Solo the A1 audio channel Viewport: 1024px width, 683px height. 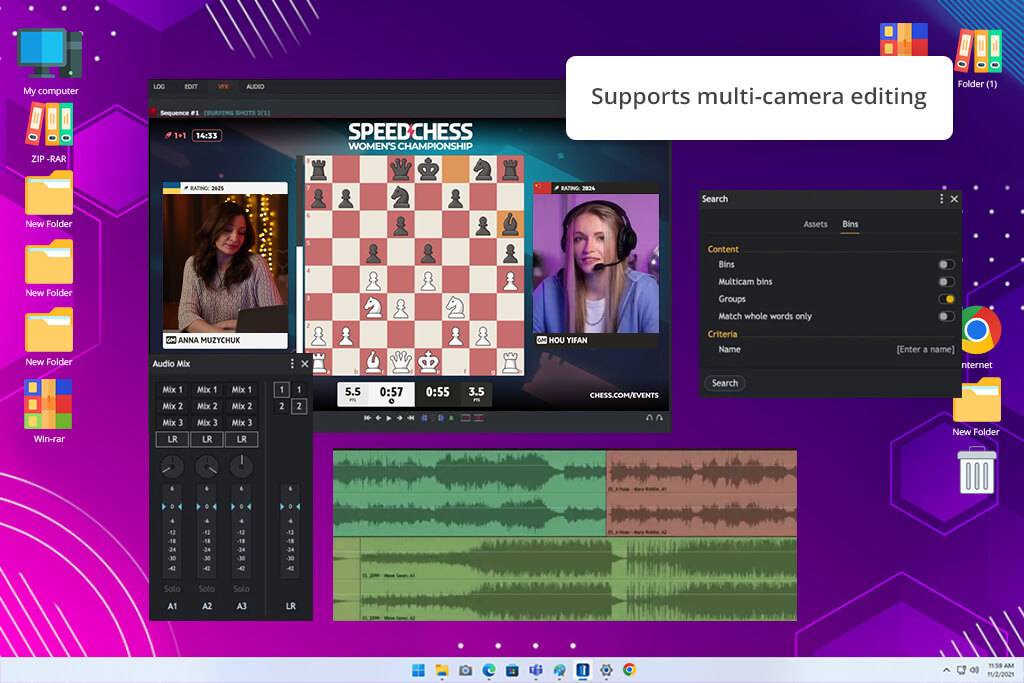click(x=172, y=589)
